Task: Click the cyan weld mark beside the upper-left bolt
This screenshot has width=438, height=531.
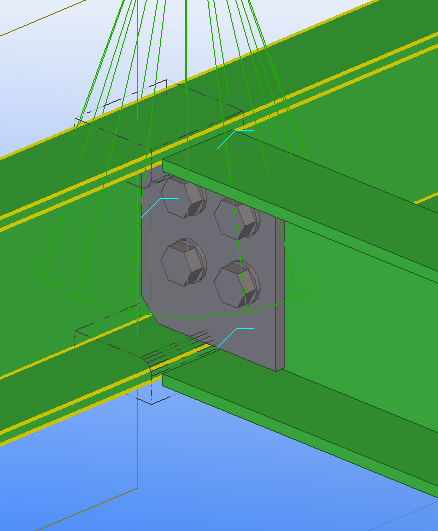Action: tap(160, 208)
